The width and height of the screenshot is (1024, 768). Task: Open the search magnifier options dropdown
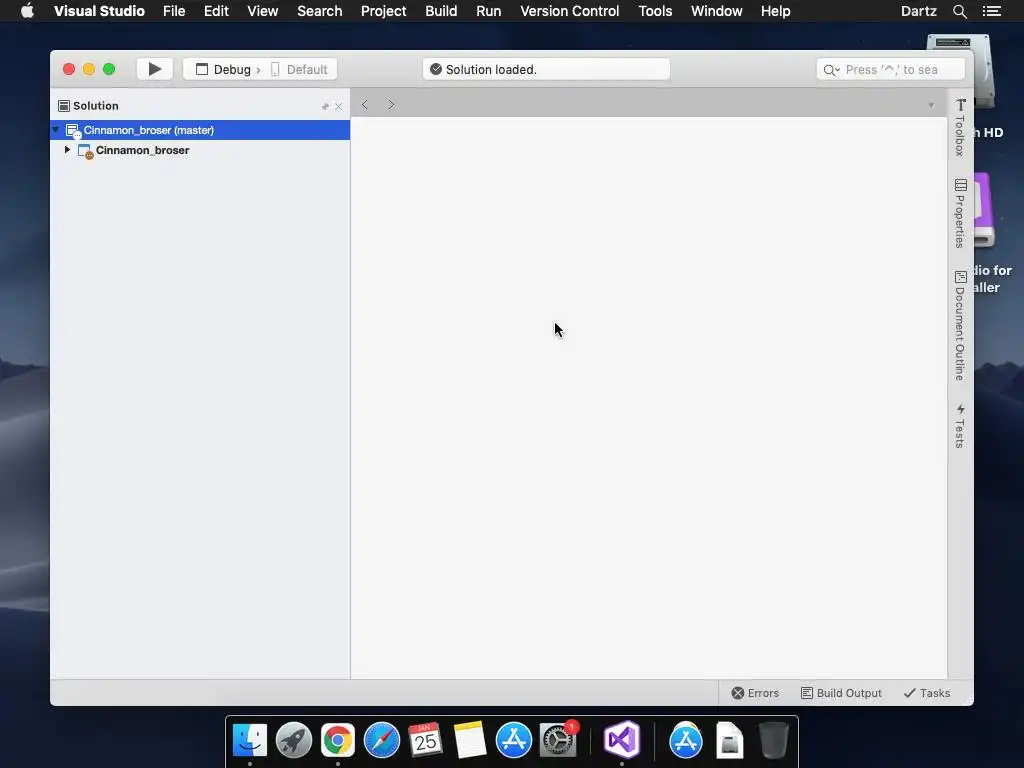click(831, 70)
